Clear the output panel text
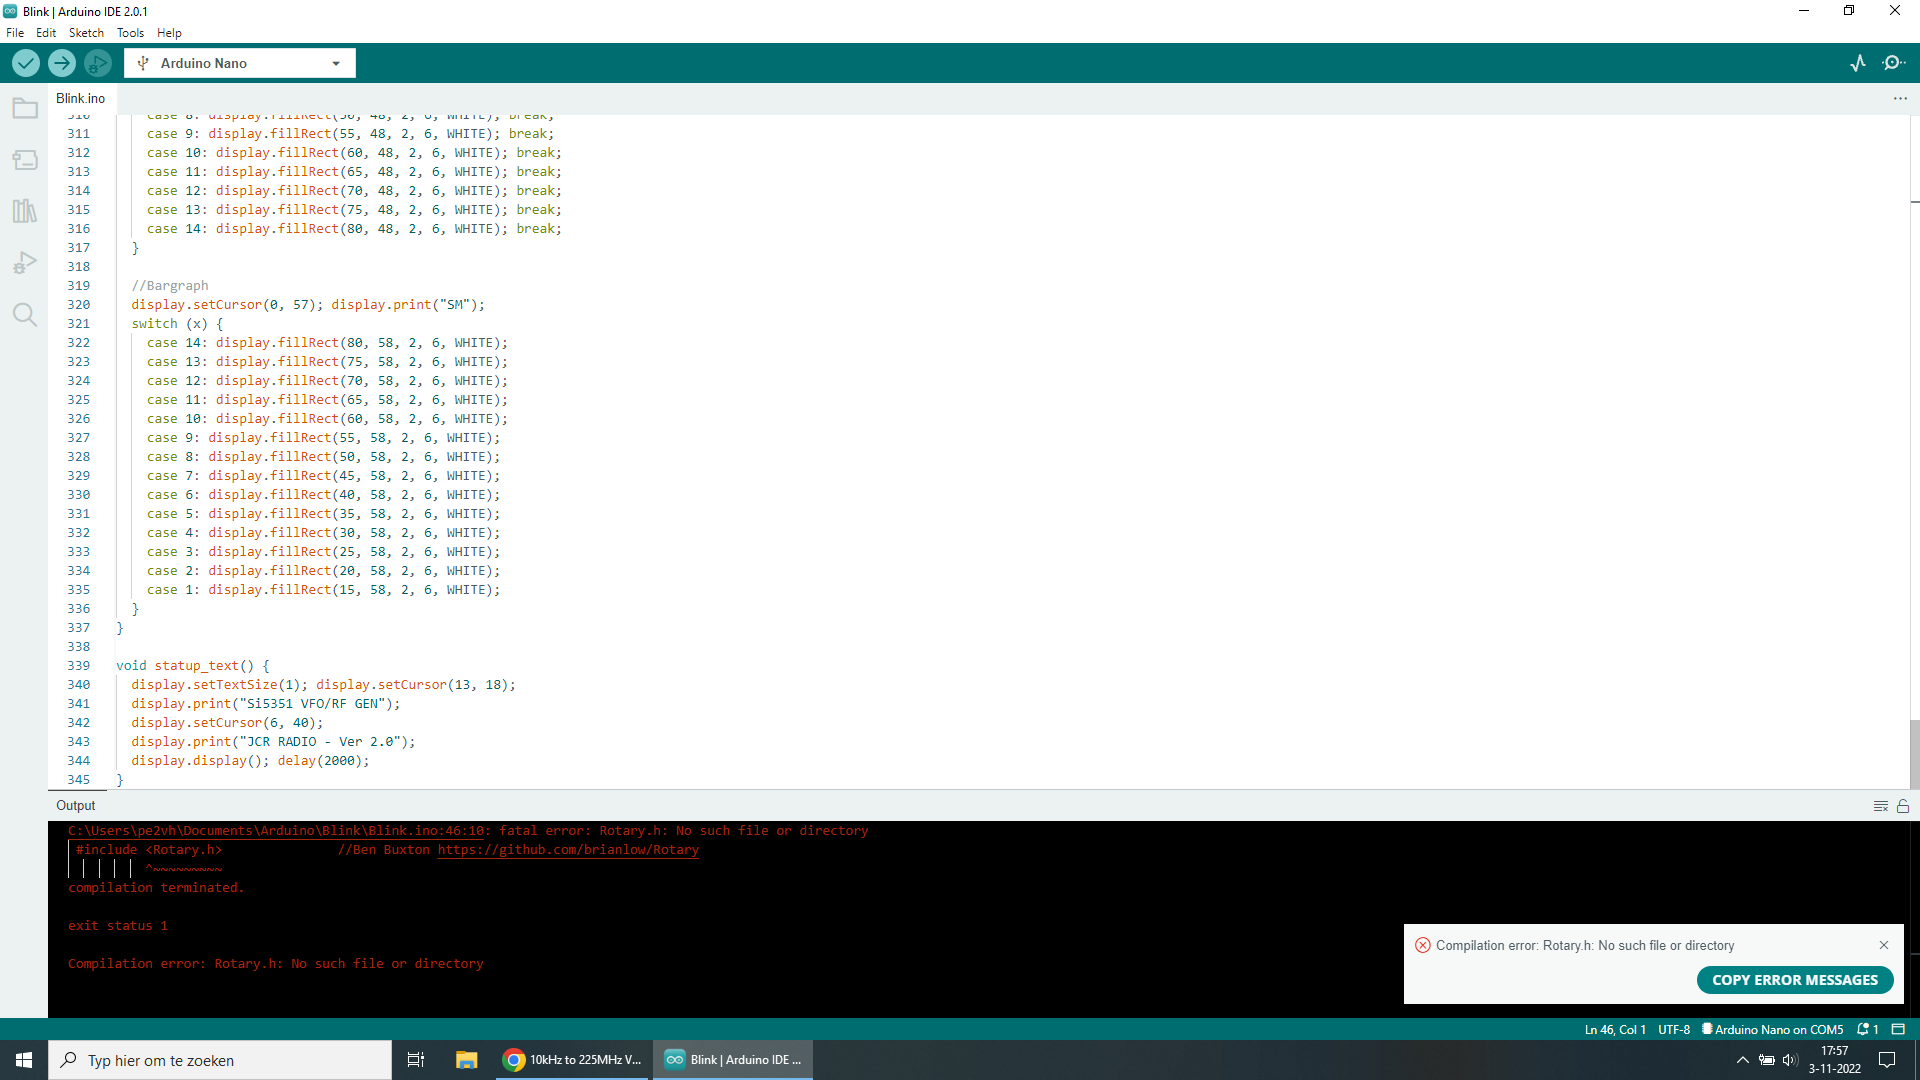Image resolution: width=1920 pixels, height=1080 pixels. 1880,806
